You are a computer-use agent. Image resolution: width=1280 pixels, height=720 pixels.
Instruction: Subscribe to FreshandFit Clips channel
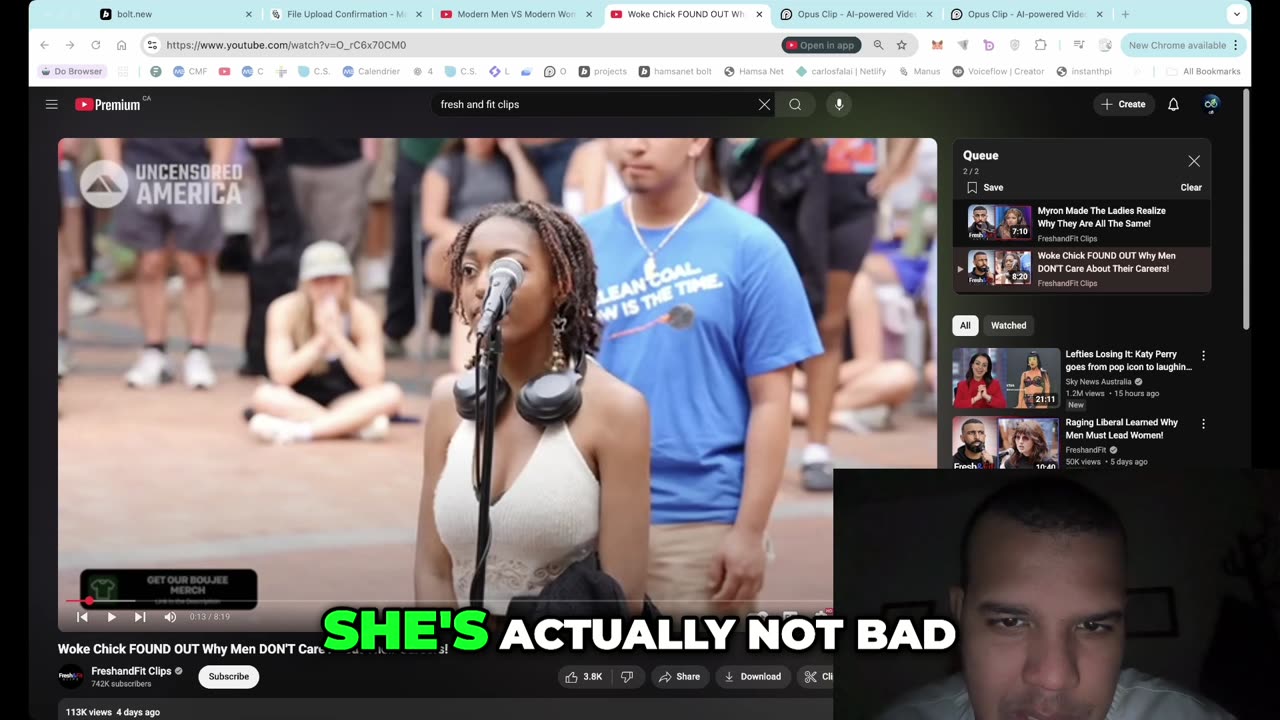(x=228, y=677)
